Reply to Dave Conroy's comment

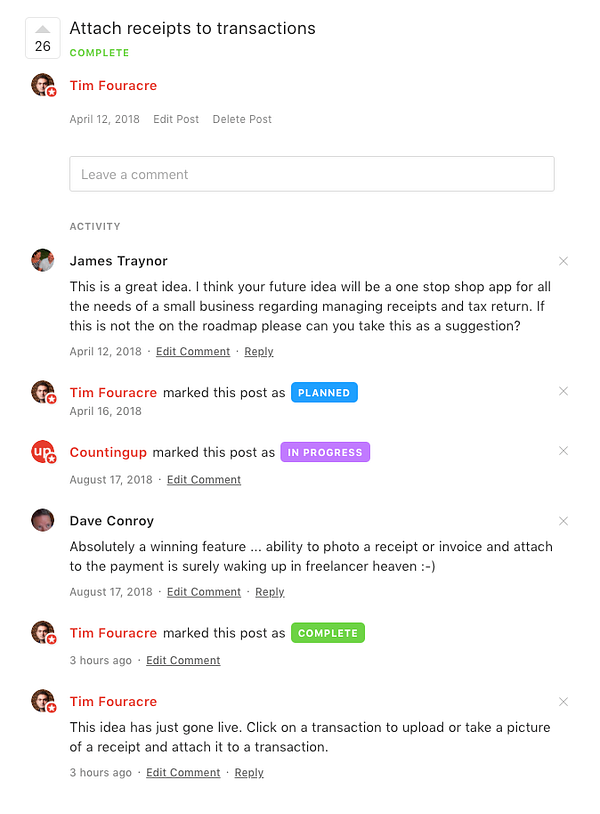point(270,592)
